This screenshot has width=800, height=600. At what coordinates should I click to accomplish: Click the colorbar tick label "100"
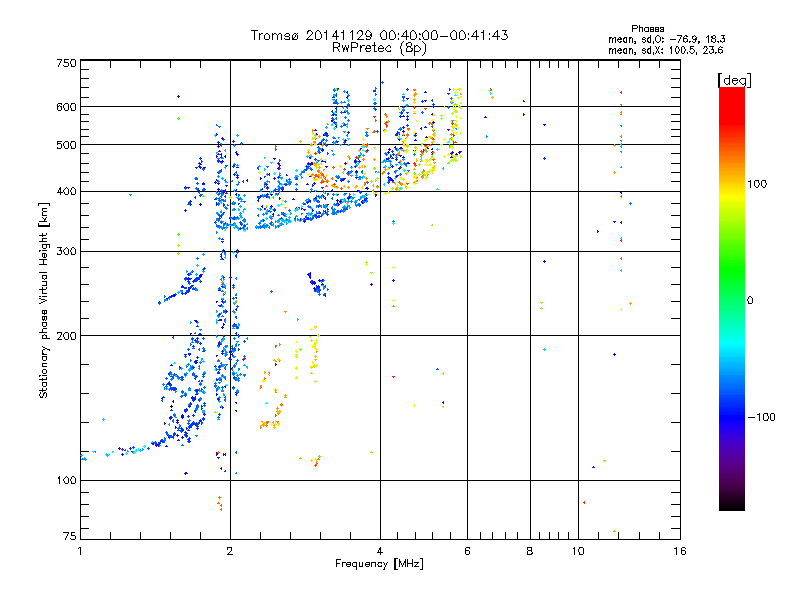(x=757, y=184)
